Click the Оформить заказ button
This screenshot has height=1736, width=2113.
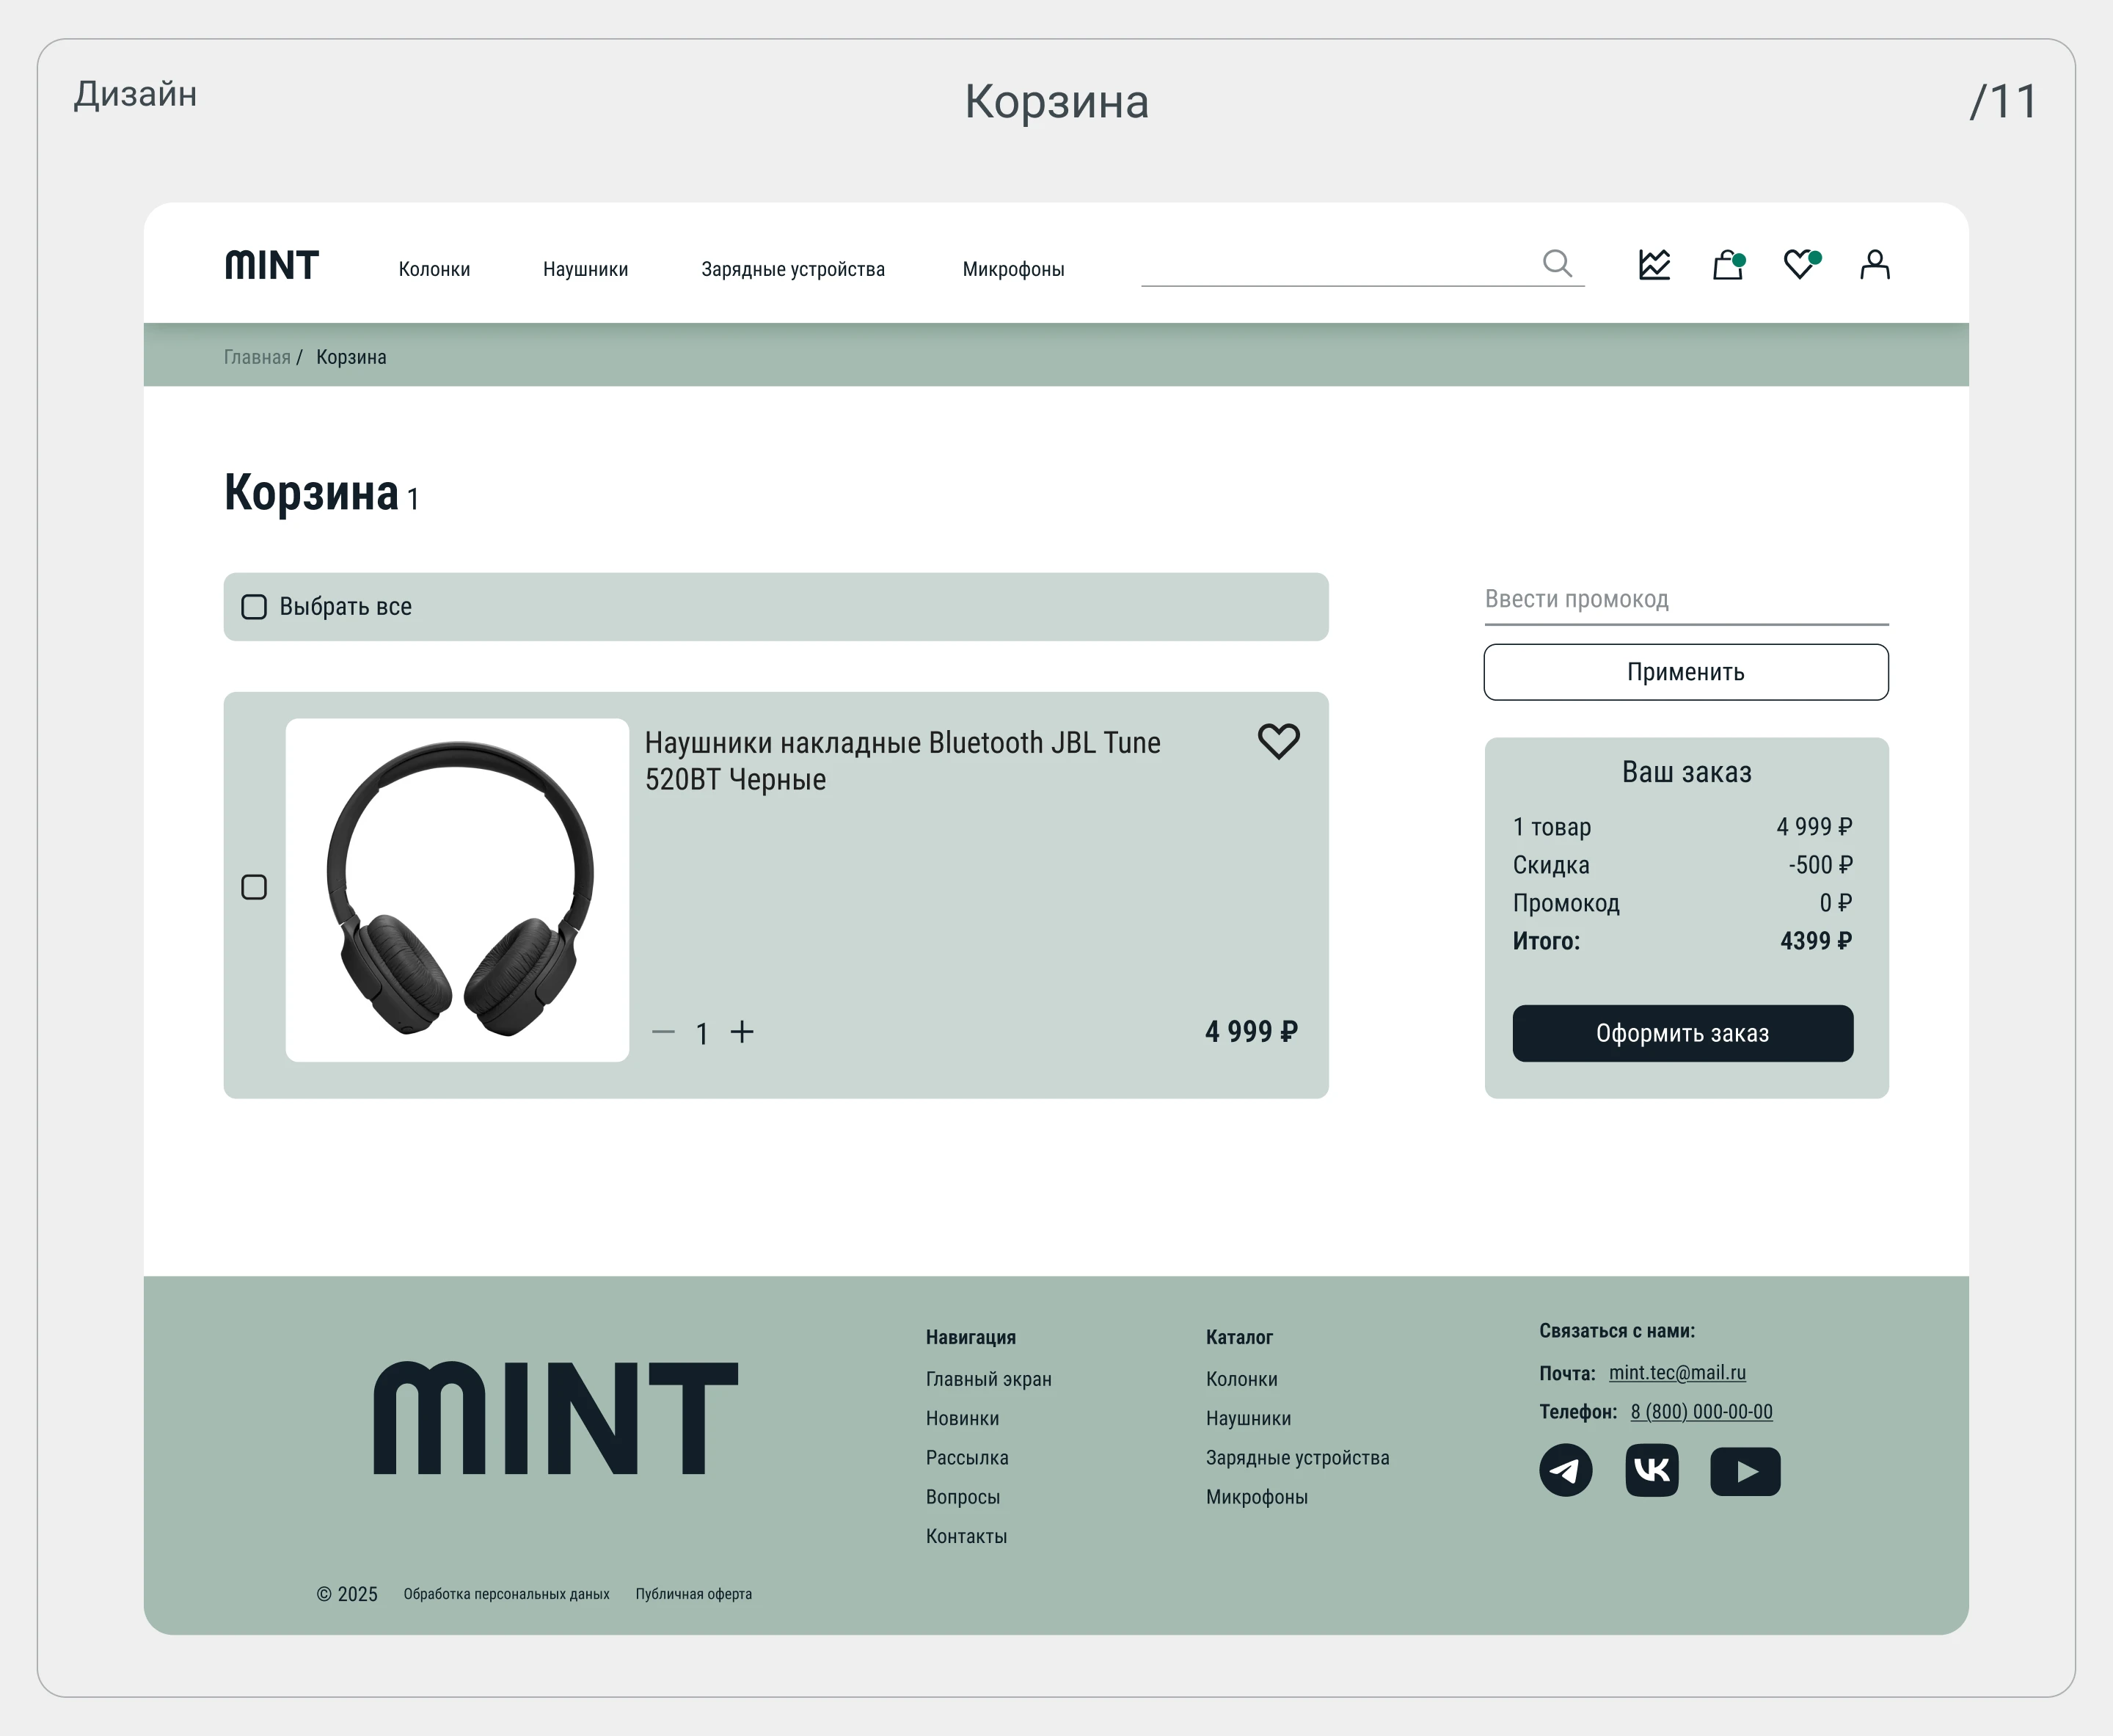(1683, 1033)
